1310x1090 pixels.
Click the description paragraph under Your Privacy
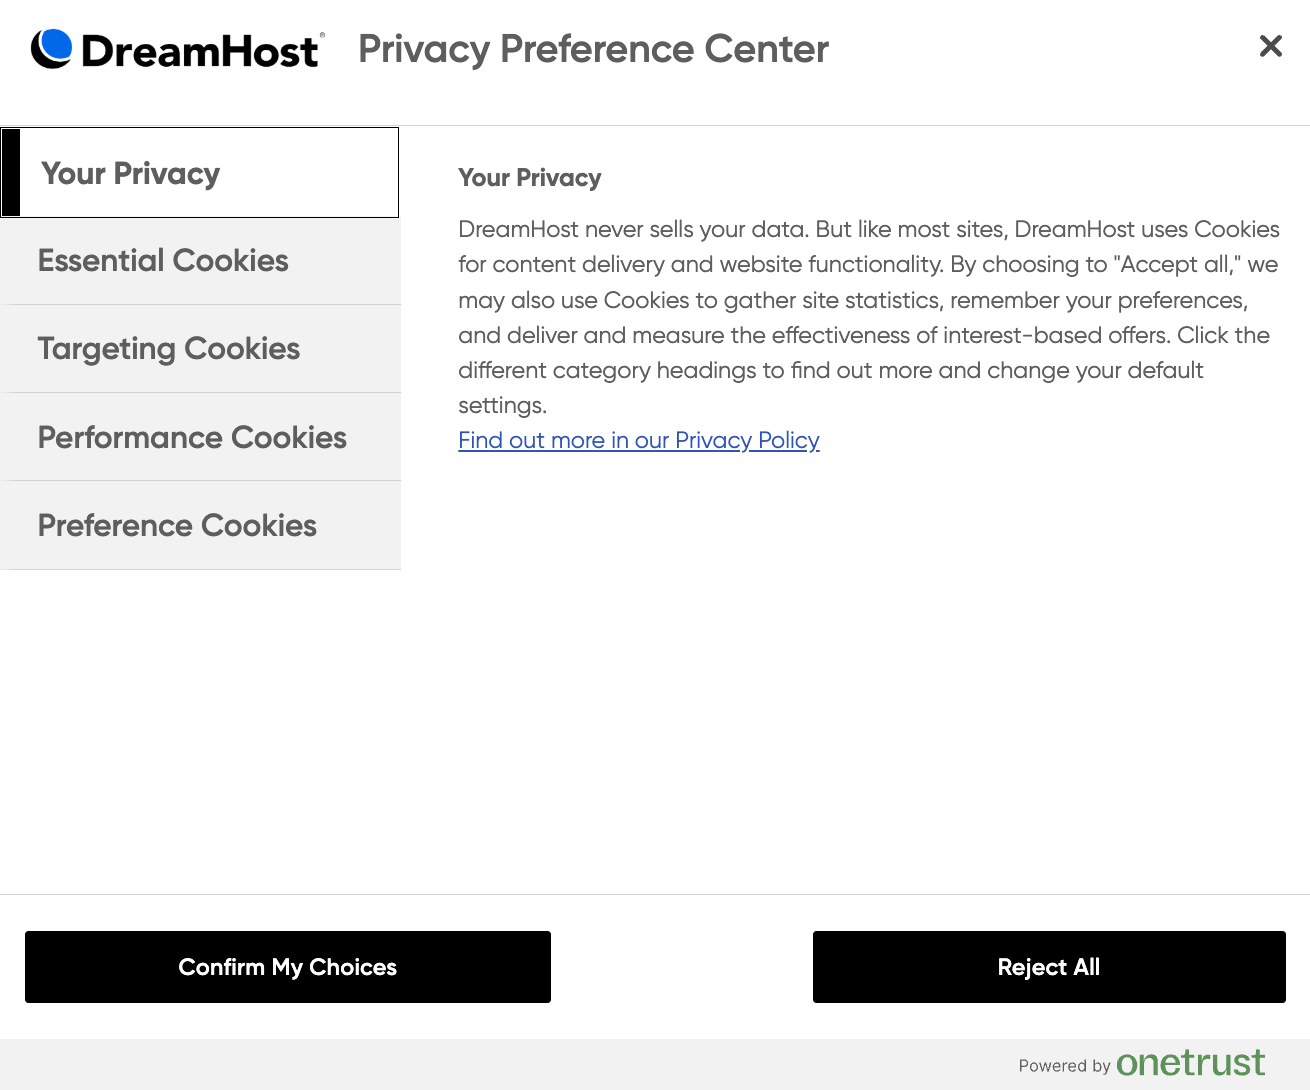868,317
